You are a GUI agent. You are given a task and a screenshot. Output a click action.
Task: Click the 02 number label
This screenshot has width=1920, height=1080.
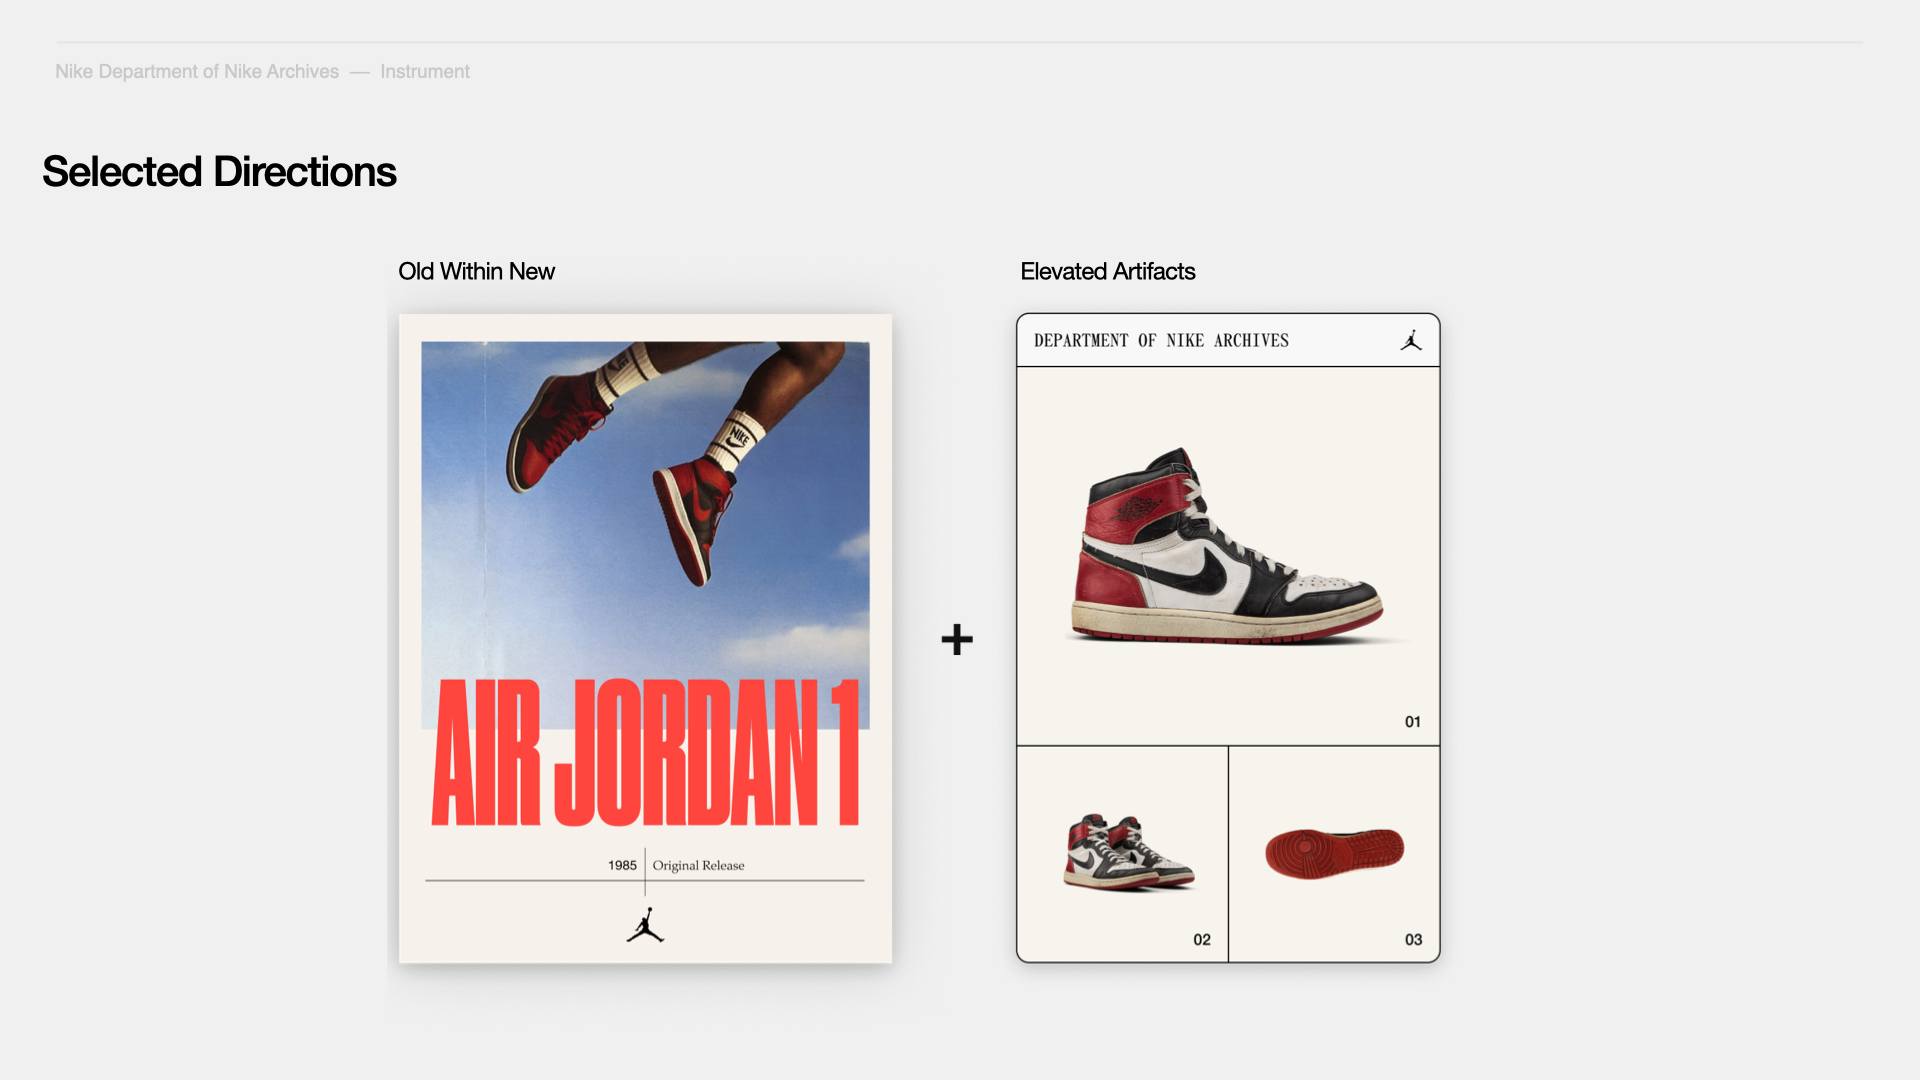coord(1201,940)
